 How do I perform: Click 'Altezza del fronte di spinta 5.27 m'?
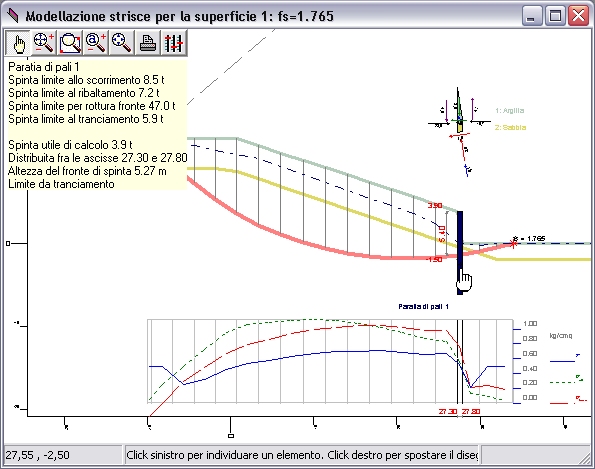point(87,171)
